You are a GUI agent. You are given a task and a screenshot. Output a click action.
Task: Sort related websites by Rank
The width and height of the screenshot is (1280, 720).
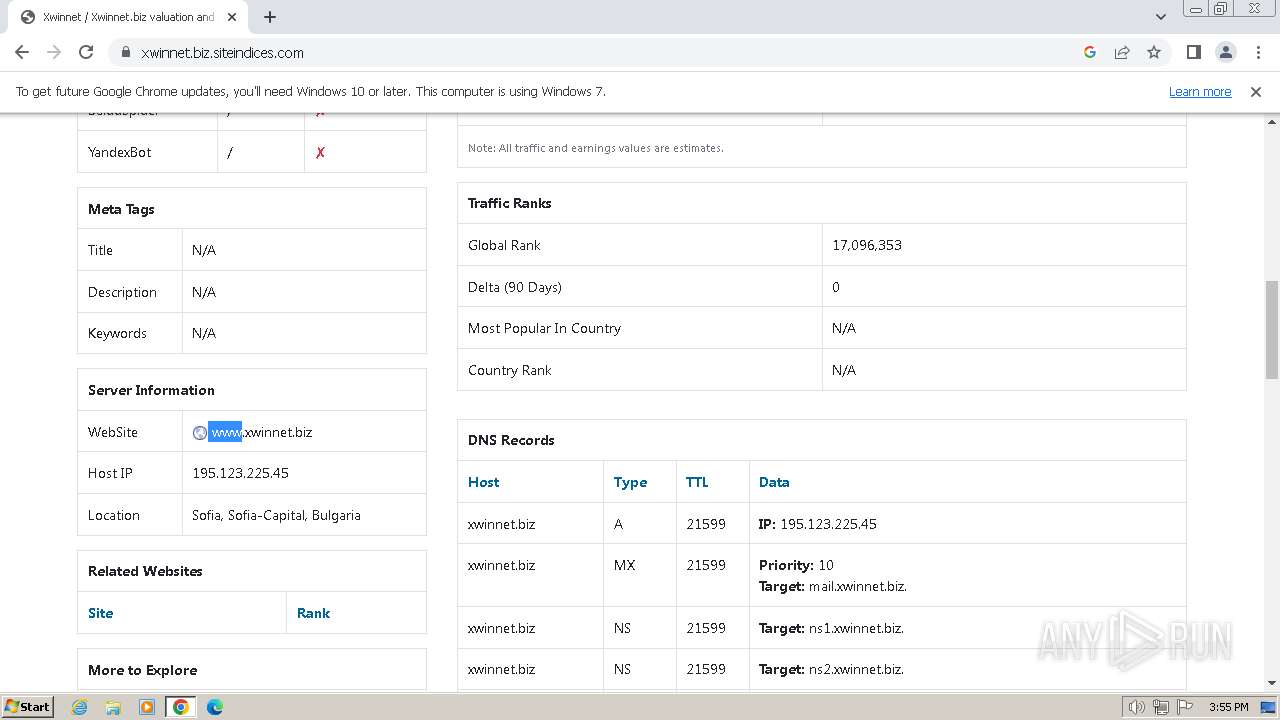pyautogui.click(x=313, y=613)
